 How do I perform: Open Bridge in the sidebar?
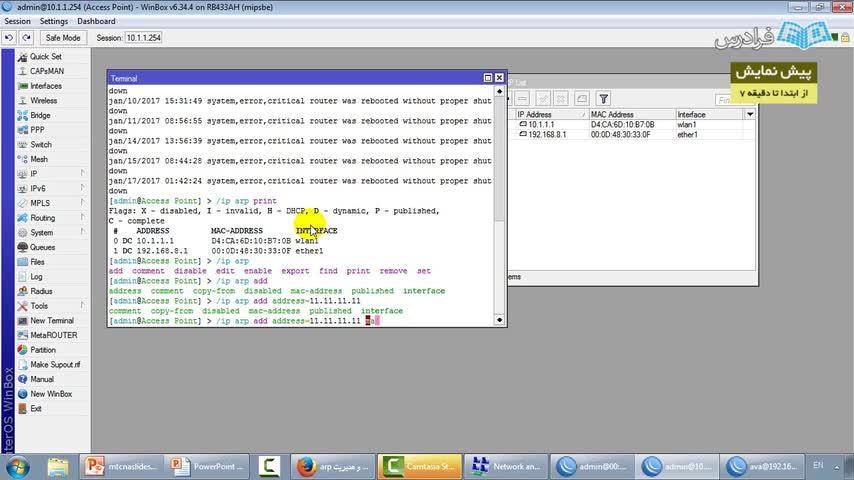(x=40, y=116)
